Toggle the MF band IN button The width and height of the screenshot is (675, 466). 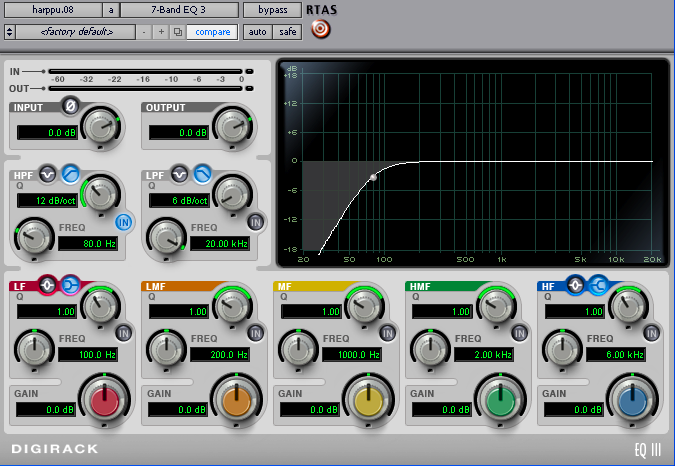[x=388, y=333]
